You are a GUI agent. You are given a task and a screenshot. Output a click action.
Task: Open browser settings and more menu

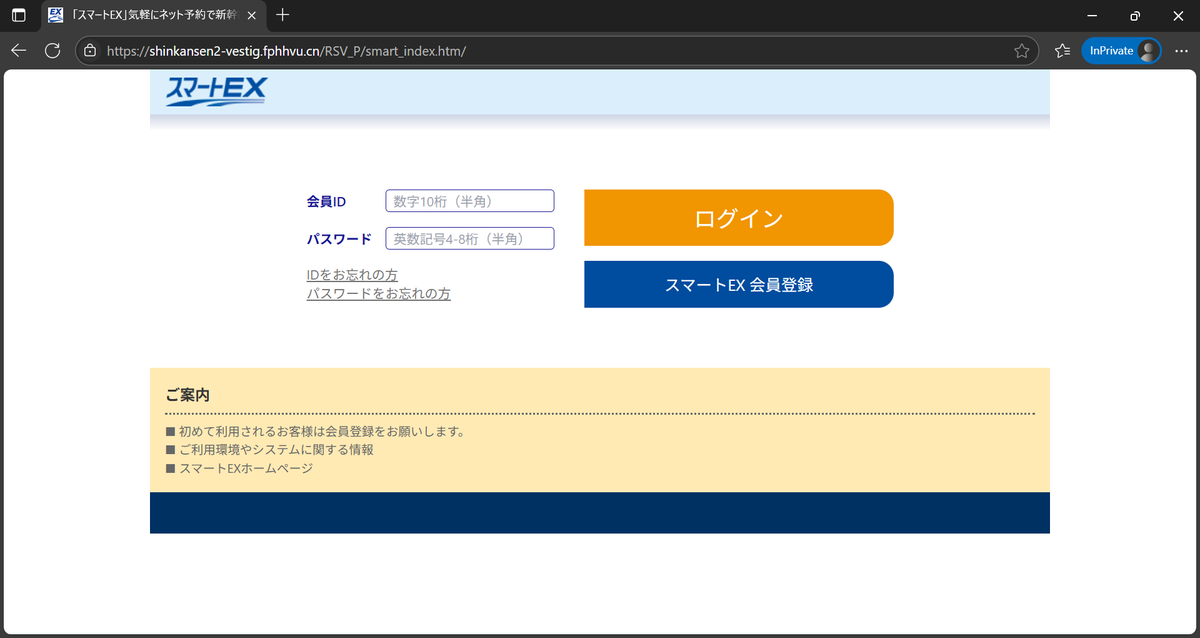click(x=1181, y=50)
